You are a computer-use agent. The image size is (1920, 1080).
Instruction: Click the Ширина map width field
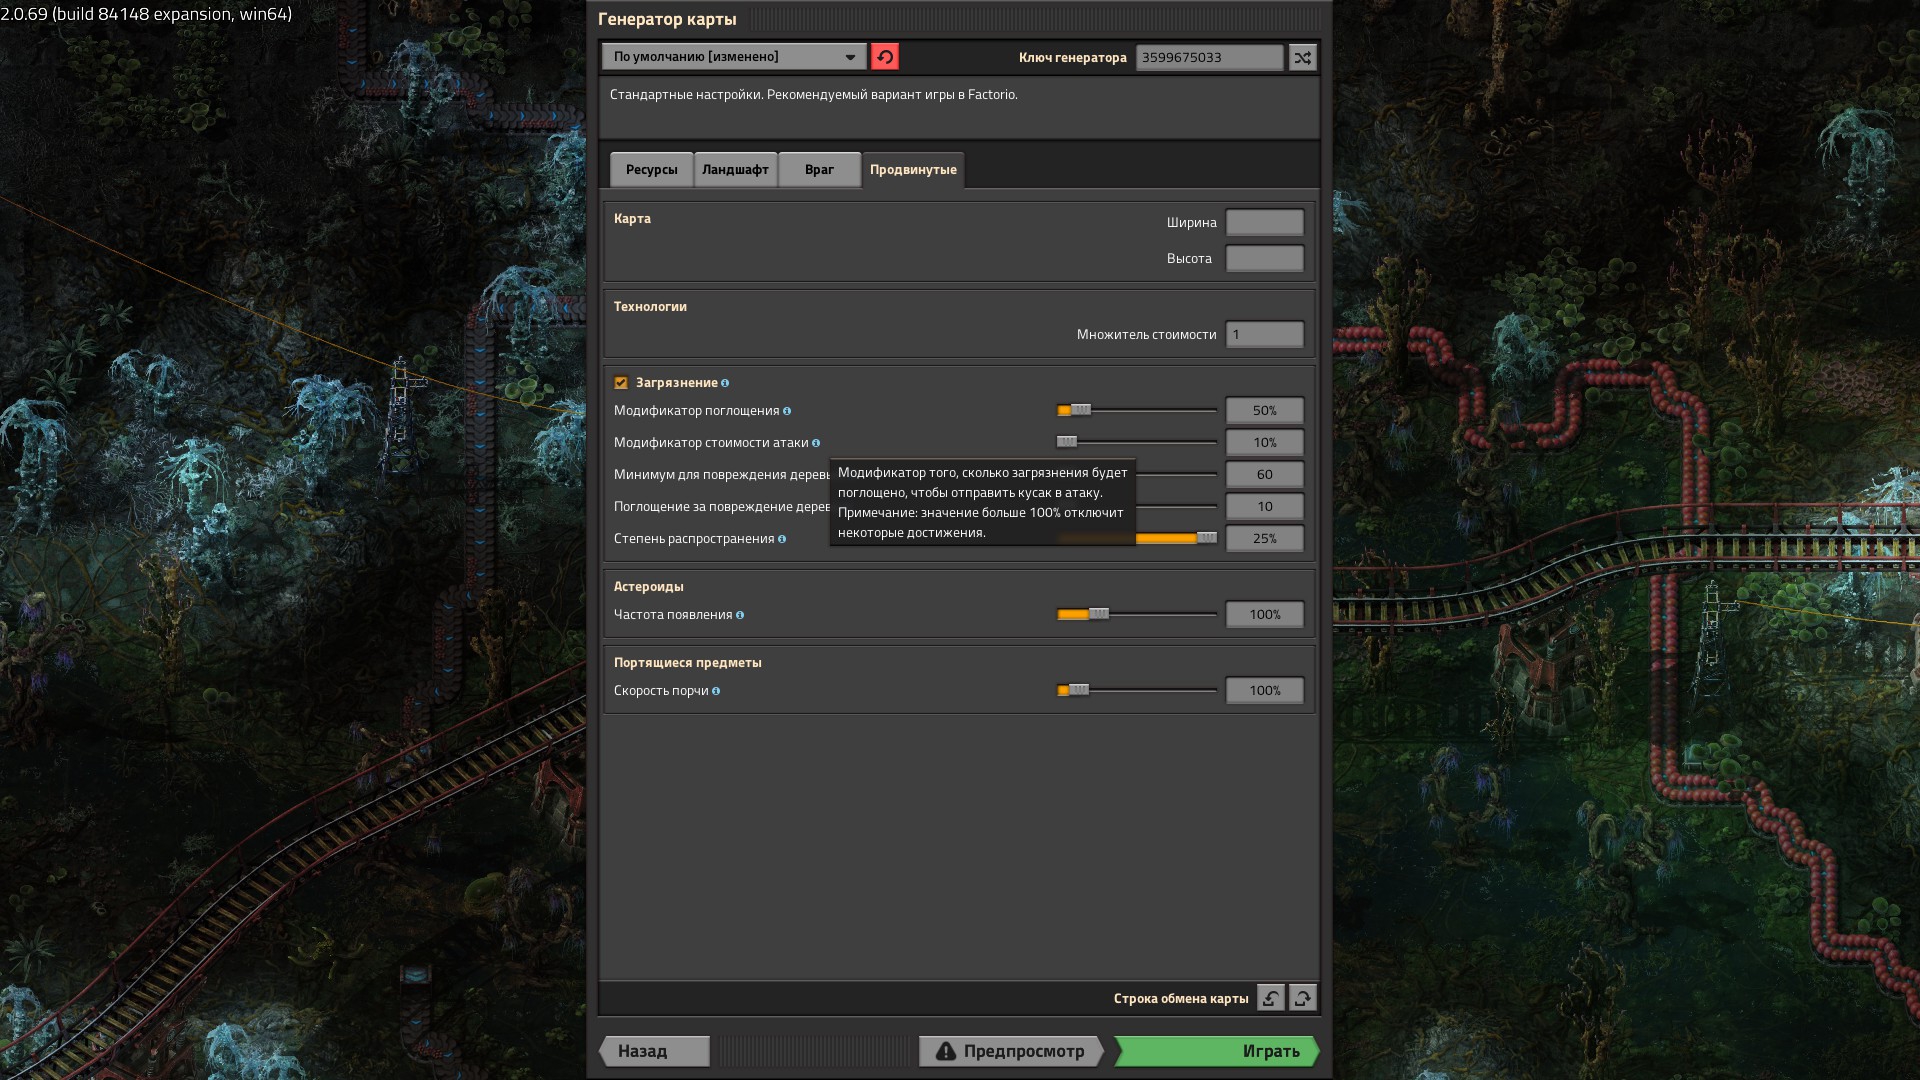1264,222
